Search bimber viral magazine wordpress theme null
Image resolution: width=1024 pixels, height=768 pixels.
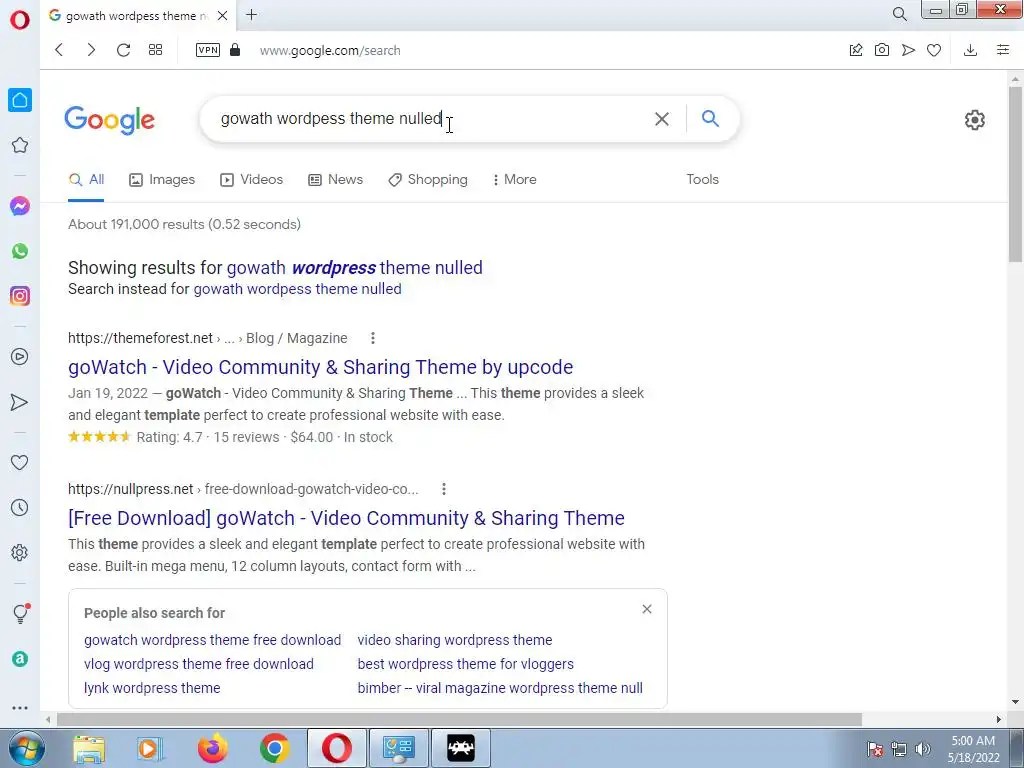500,688
